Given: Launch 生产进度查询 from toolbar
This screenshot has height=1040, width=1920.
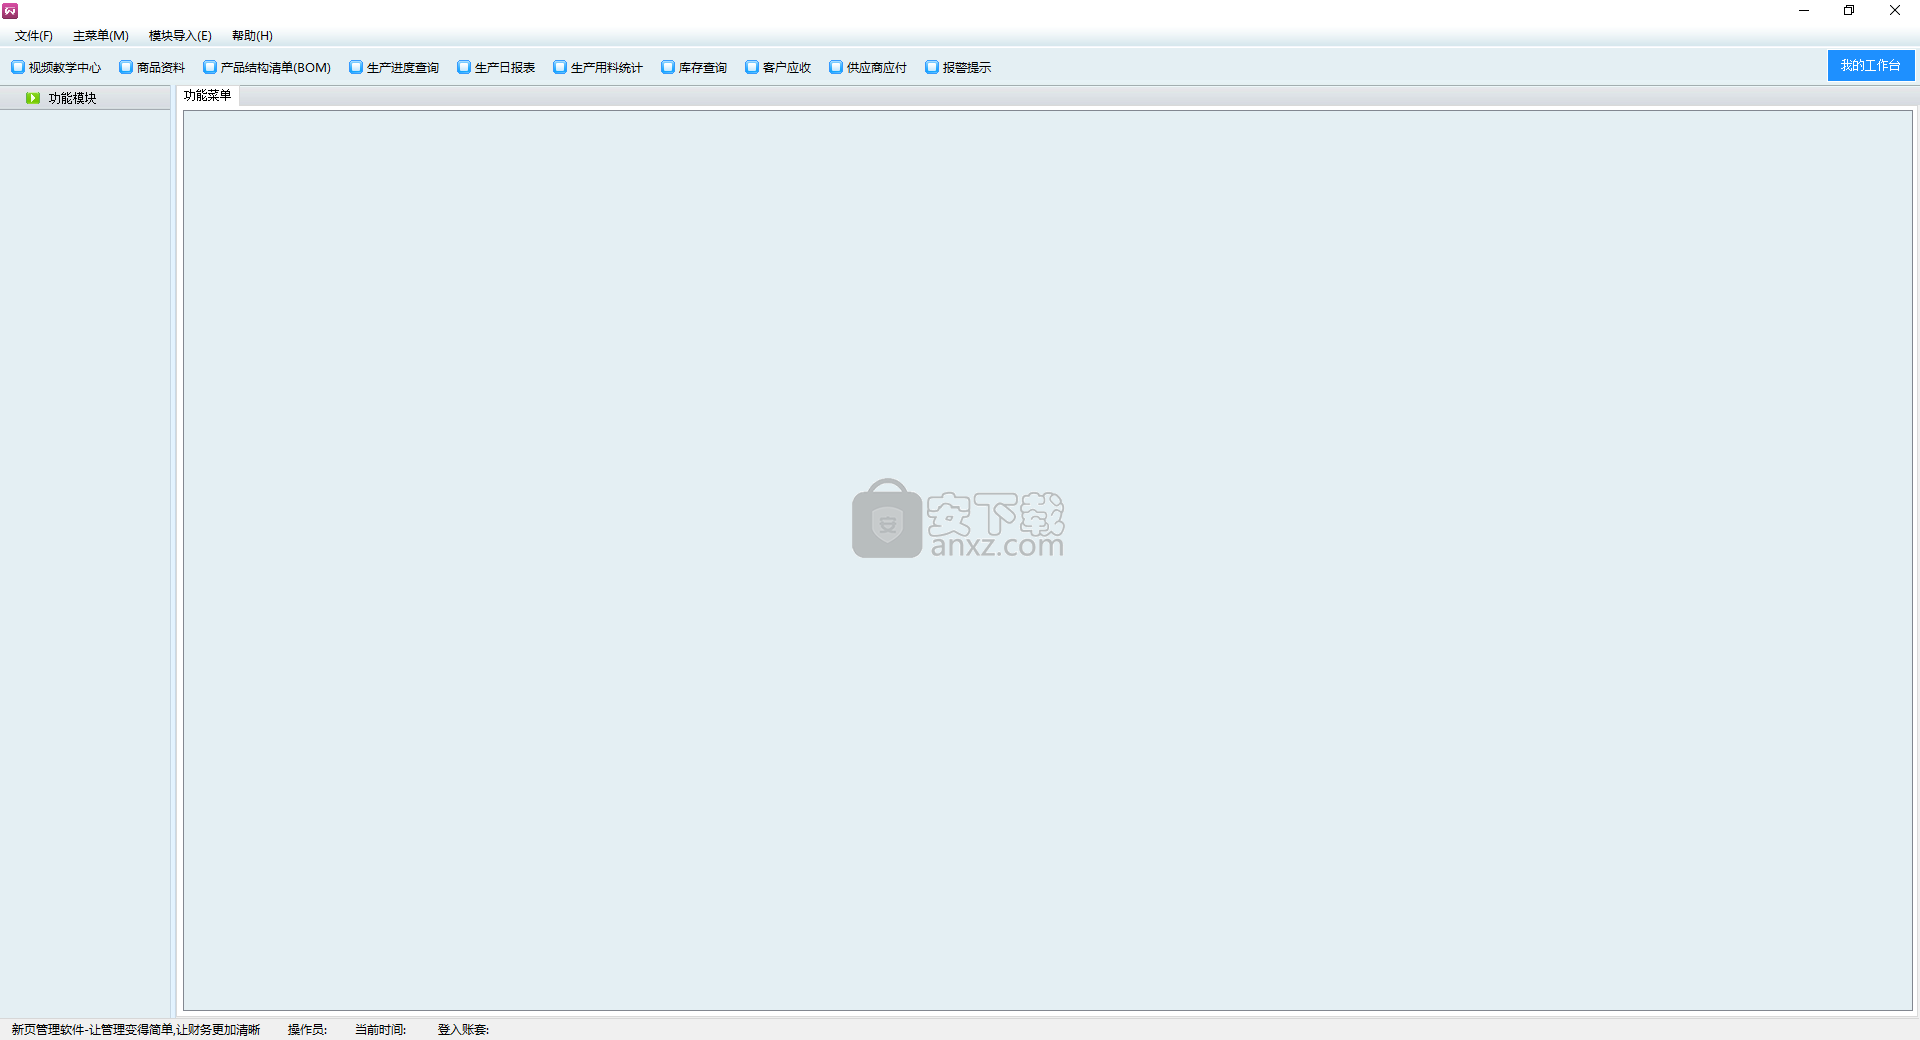Looking at the screenshot, I should click(x=394, y=67).
